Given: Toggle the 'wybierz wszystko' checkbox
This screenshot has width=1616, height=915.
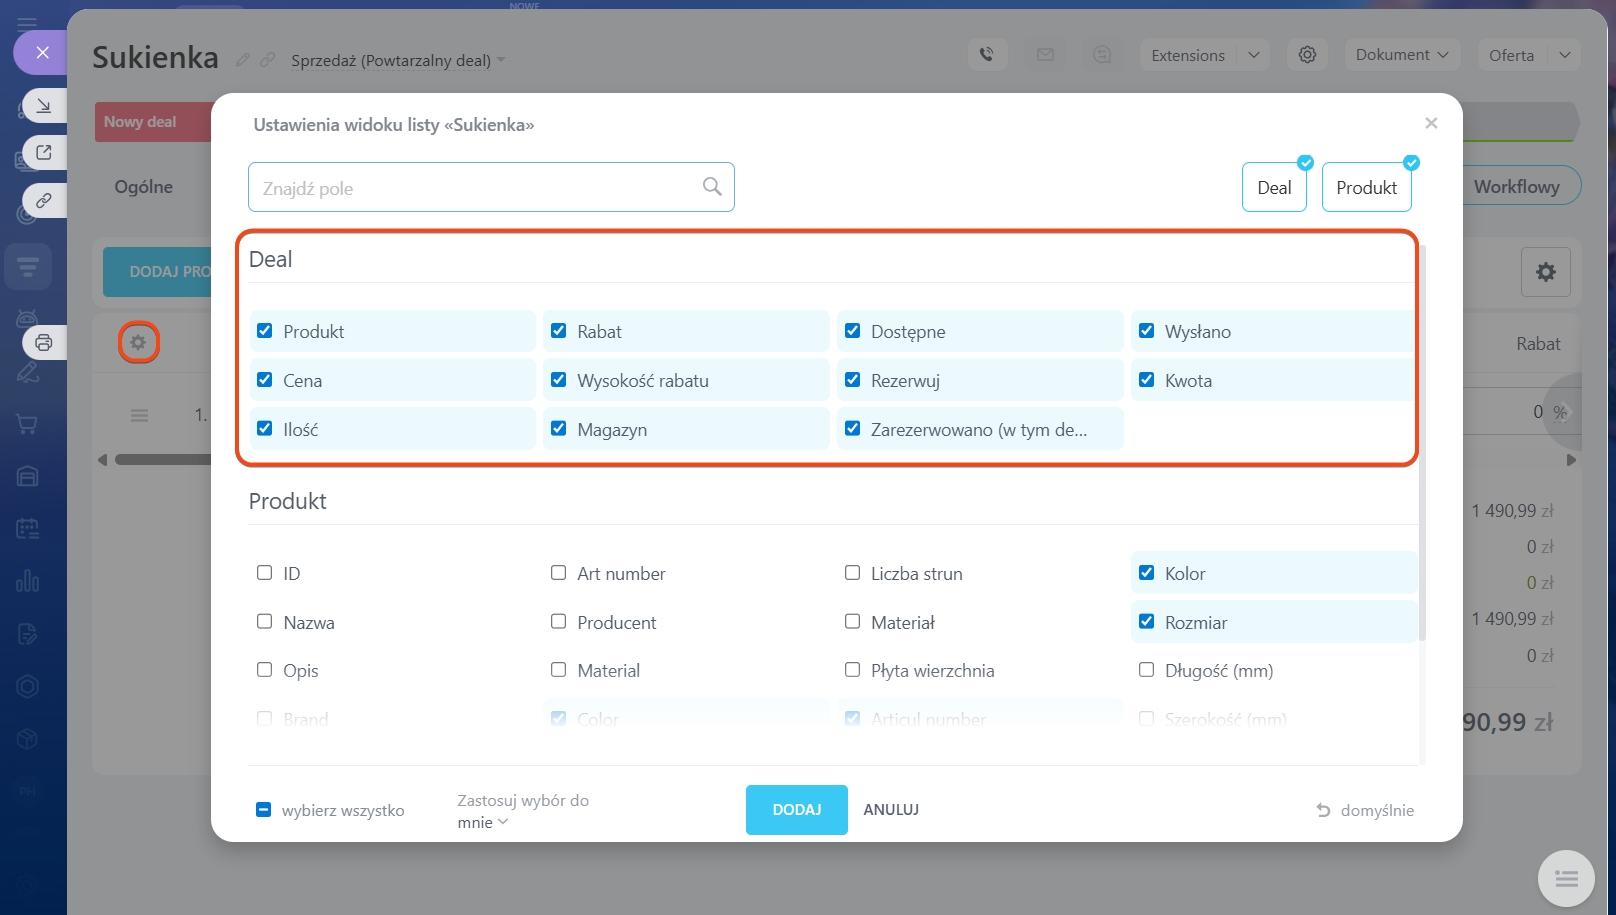Looking at the screenshot, I should pyautogui.click(x=264, y=810).
